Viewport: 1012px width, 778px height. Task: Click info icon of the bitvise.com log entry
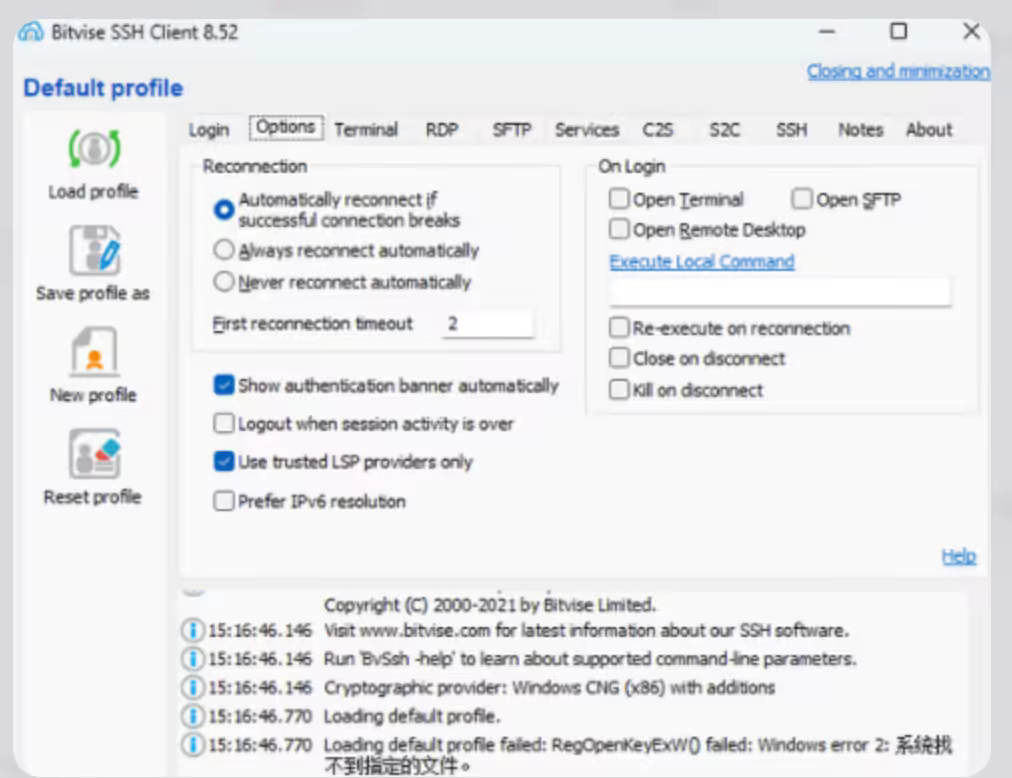[192, 630]
